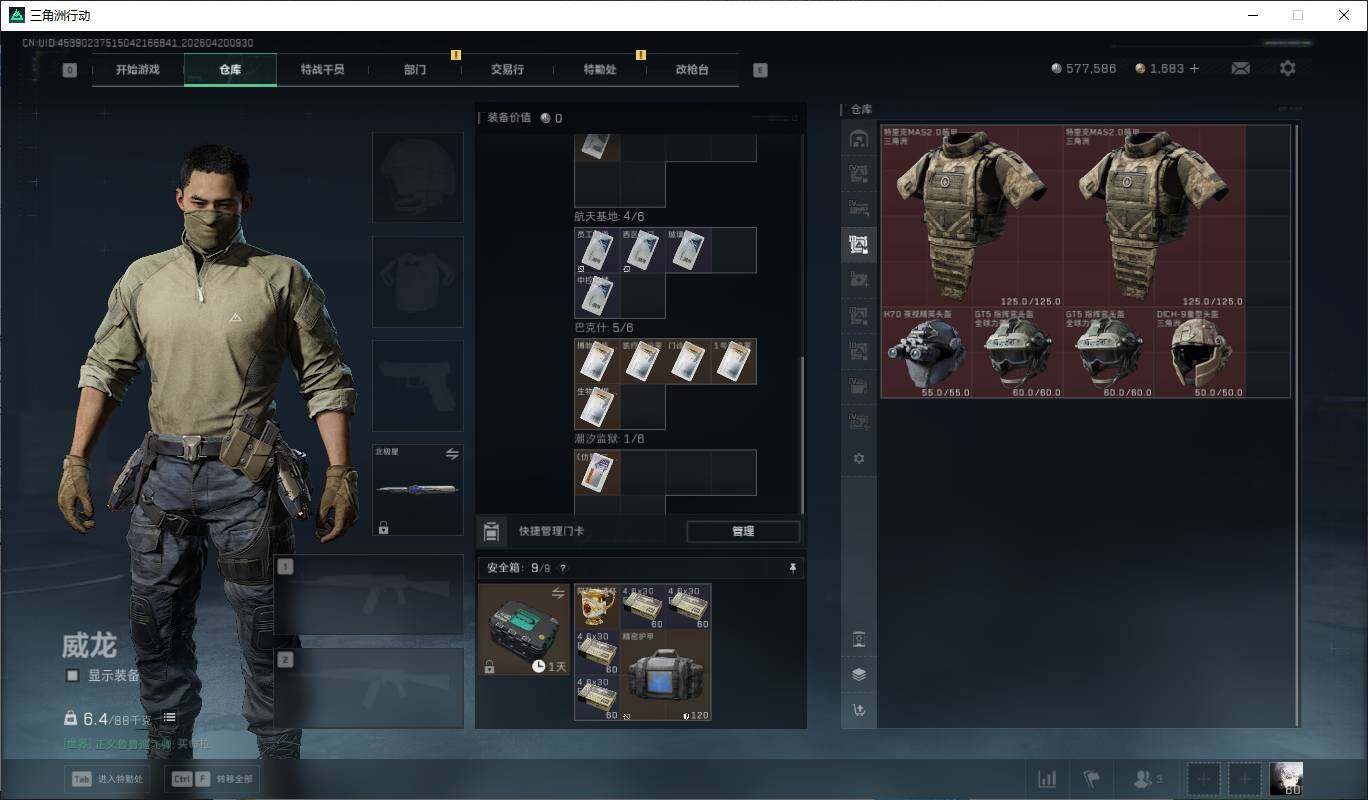Click the question mark next to 安全箱

563,568
